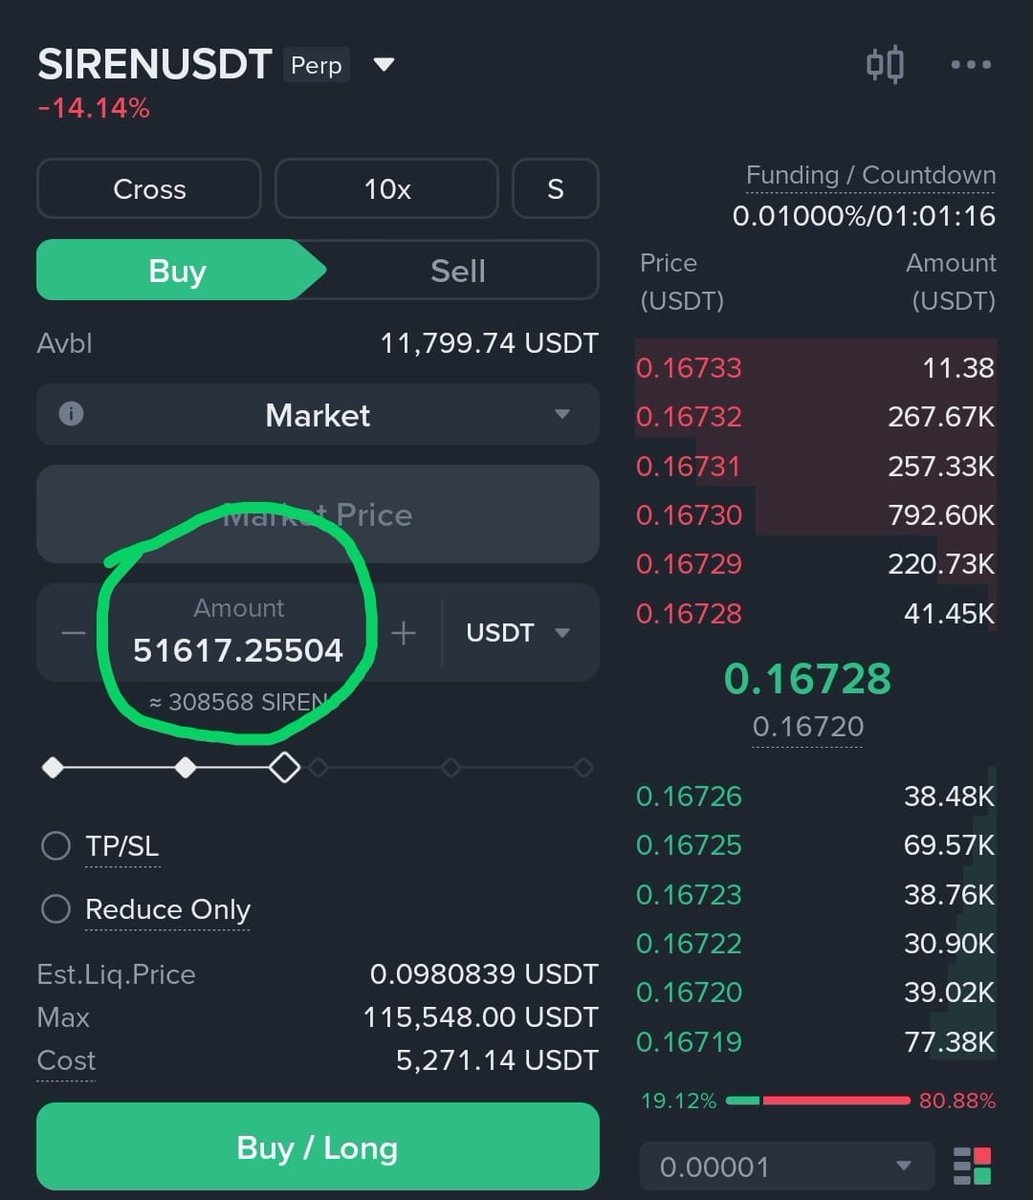Expand the Market order type dropdown
The image size is (1033, 1200).
pos(561,414)
